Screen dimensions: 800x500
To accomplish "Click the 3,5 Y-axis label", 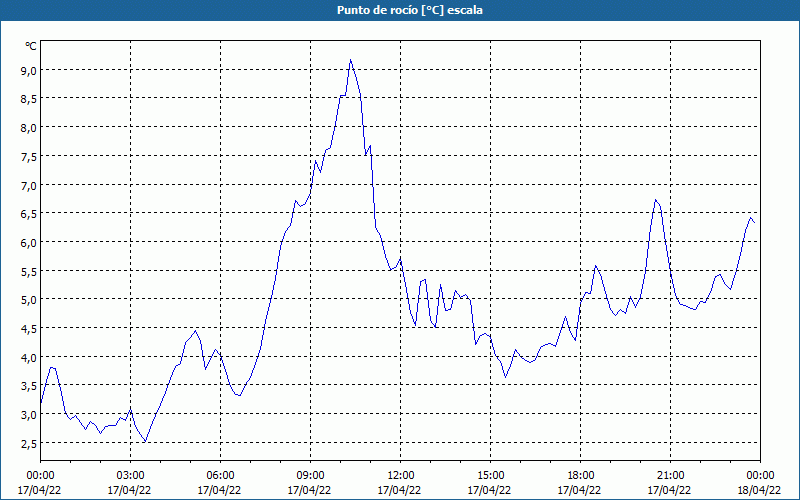I will point(29,386).
